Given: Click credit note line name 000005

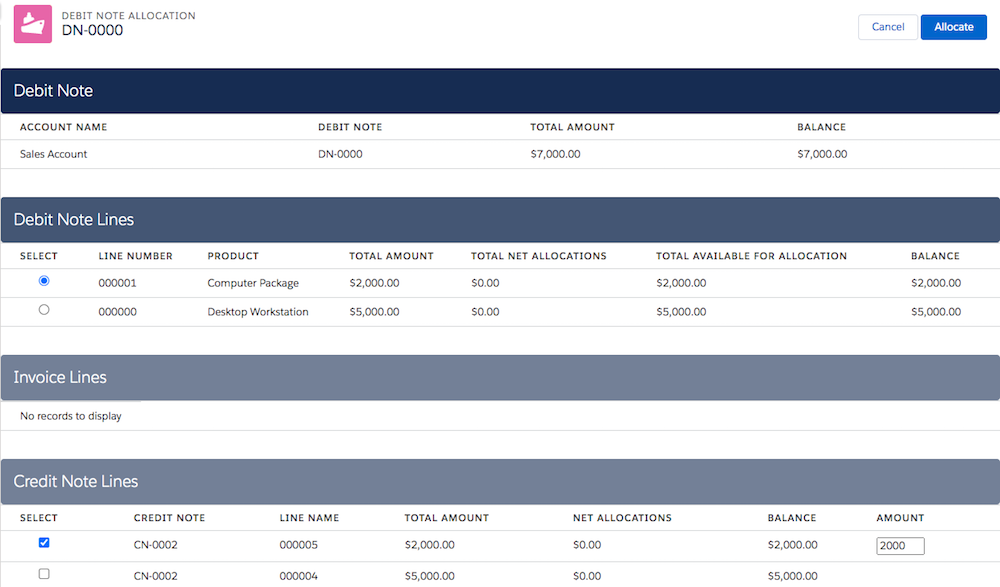Looking at the screenshot, I should point(298,545).
